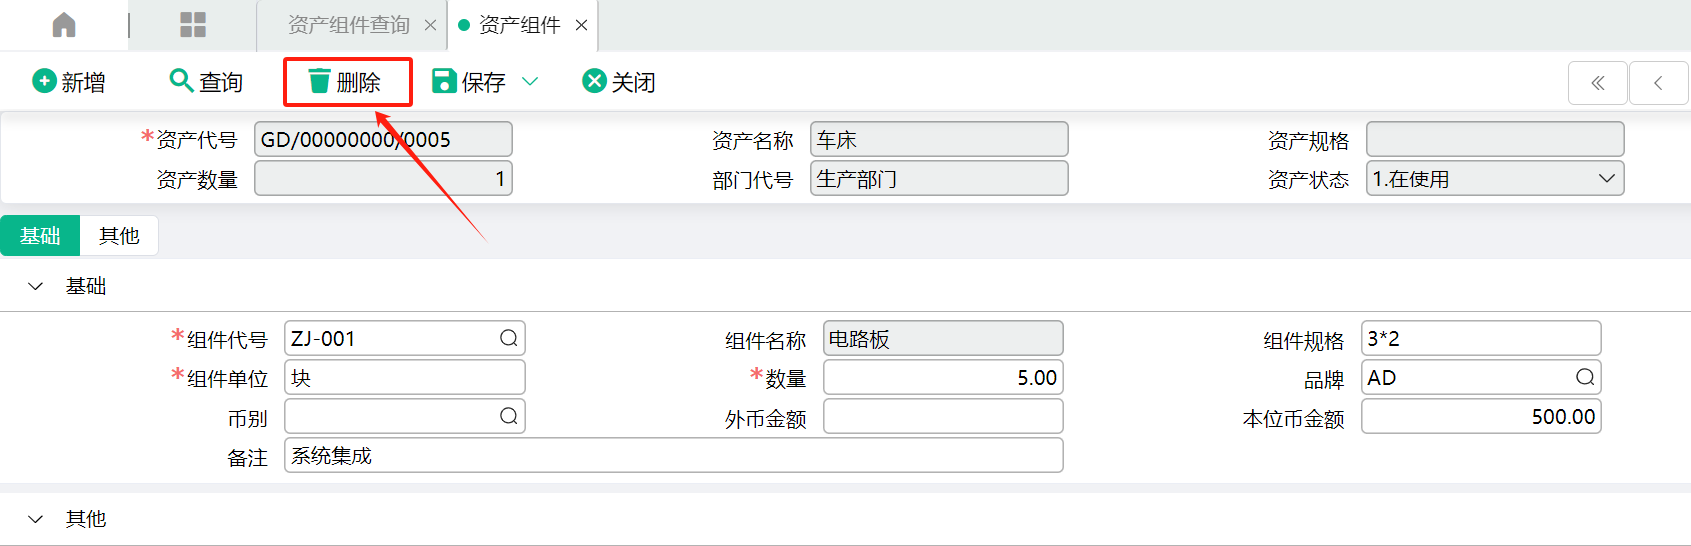Viewport: 1691px width, 546px height.
Task: Expand the 其他 section chevron
Action: click(x=36, y=519)
